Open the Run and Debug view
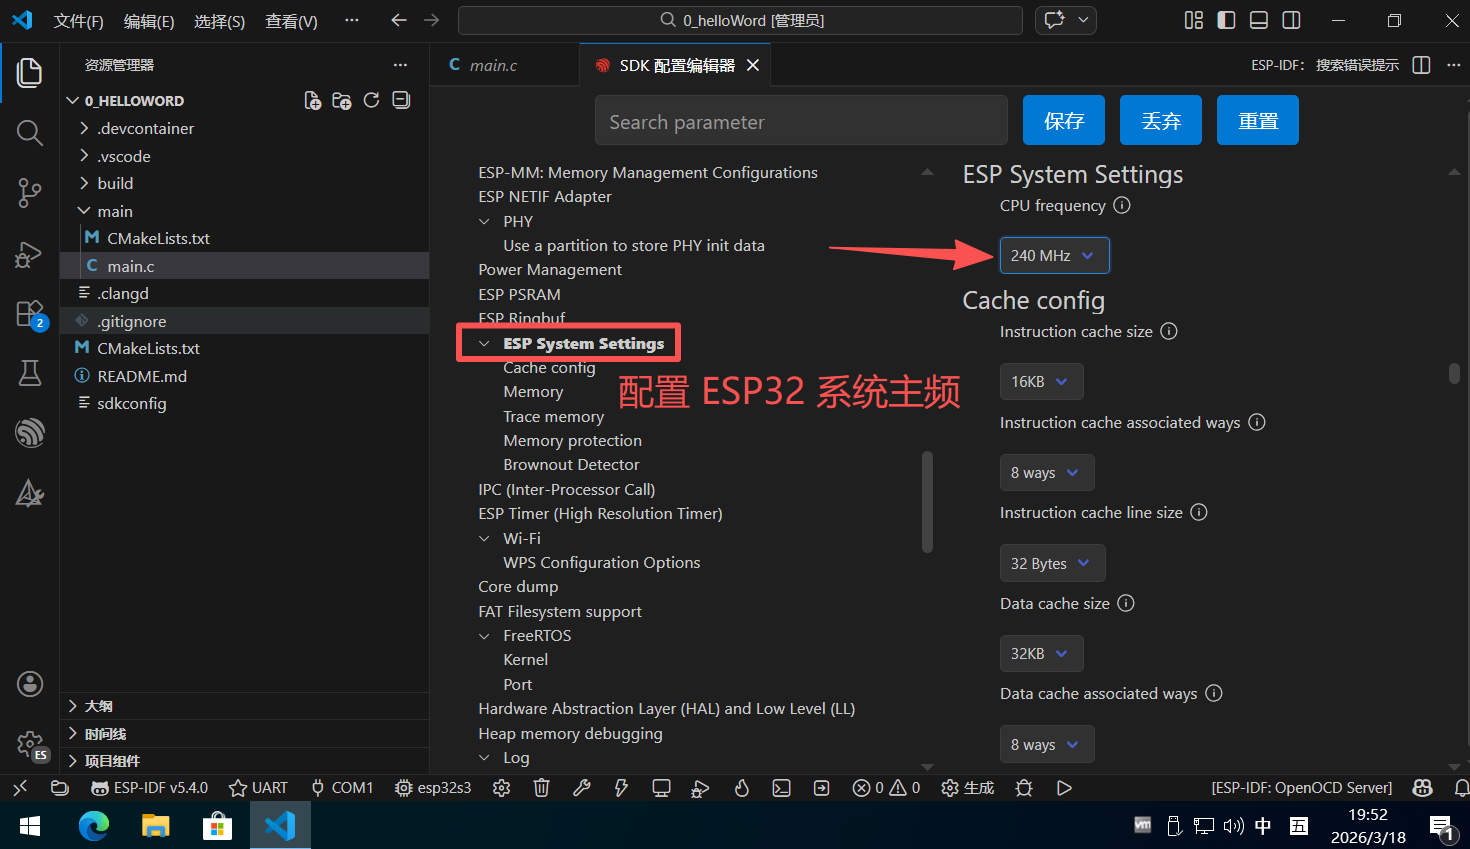 click(x=30, y=254)
